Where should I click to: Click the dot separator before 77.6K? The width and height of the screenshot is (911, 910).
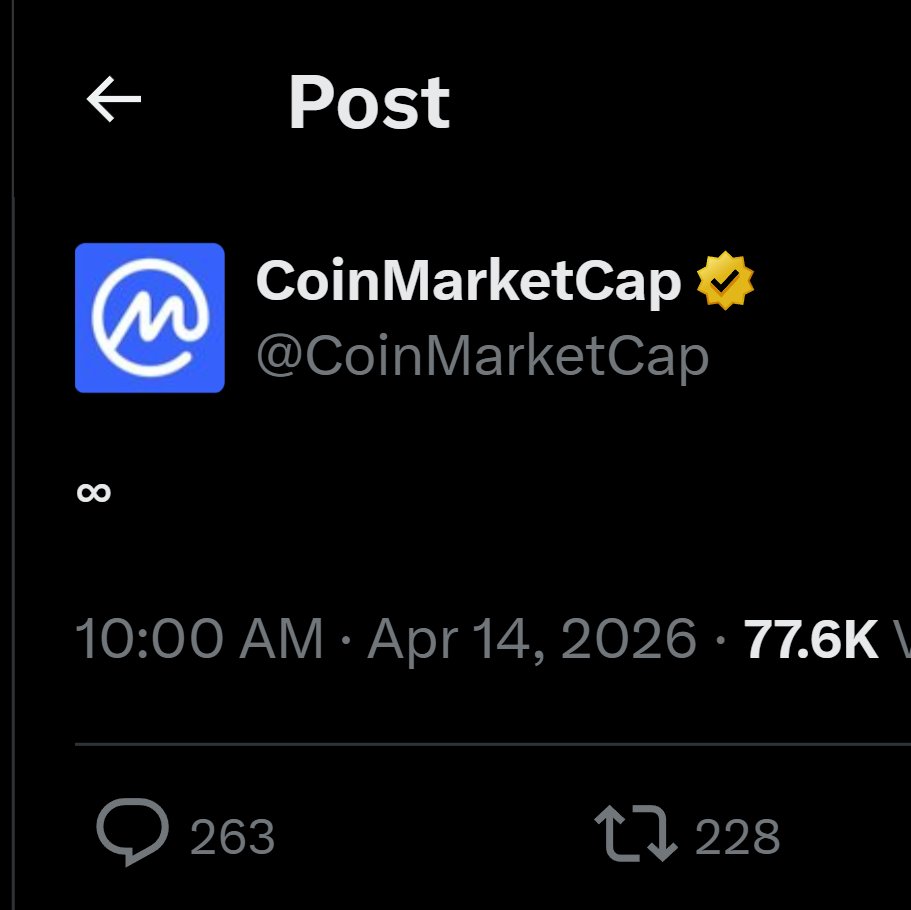coord(721,639)
